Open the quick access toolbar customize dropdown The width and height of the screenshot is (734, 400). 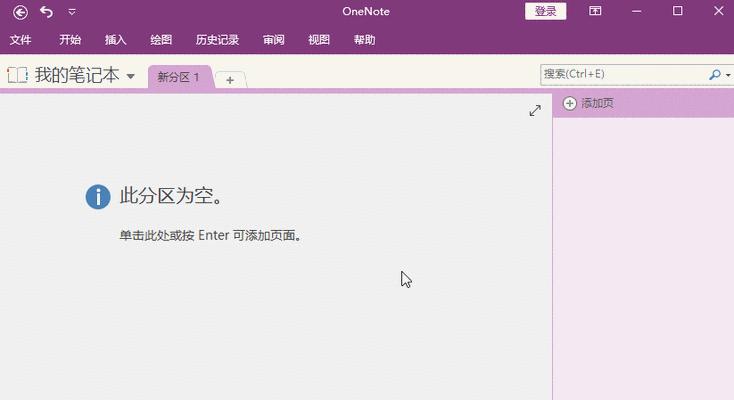click(72, 12)
